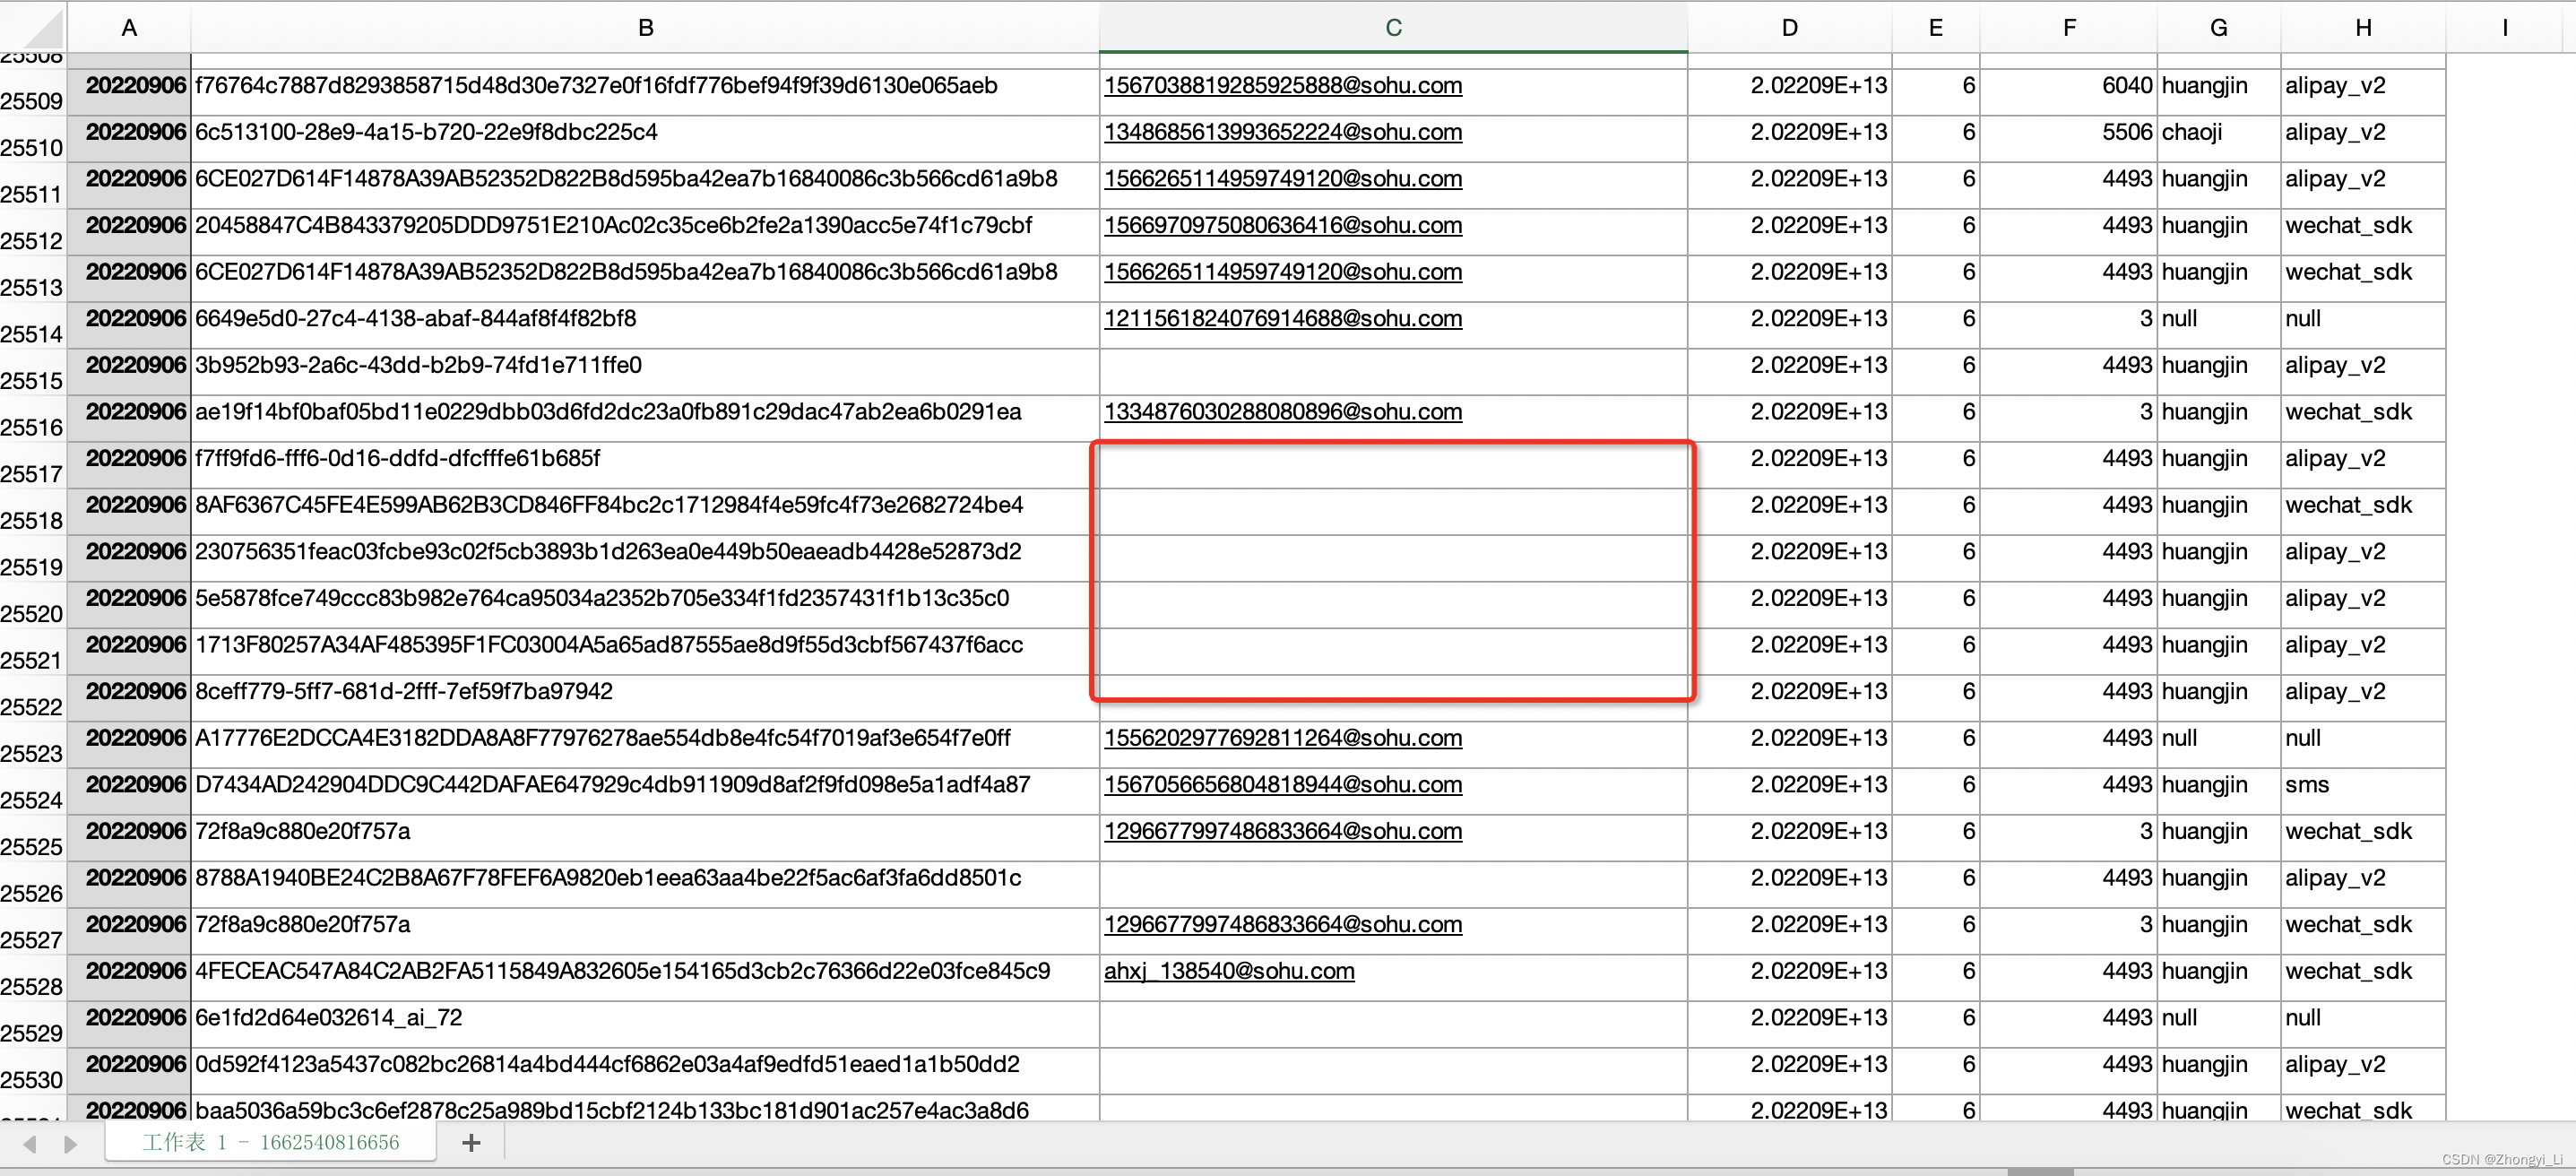Viewport: 2576px width, 1176px height.
Task: Add a new sheet with plus button
Action: (x=471, y=1142)
